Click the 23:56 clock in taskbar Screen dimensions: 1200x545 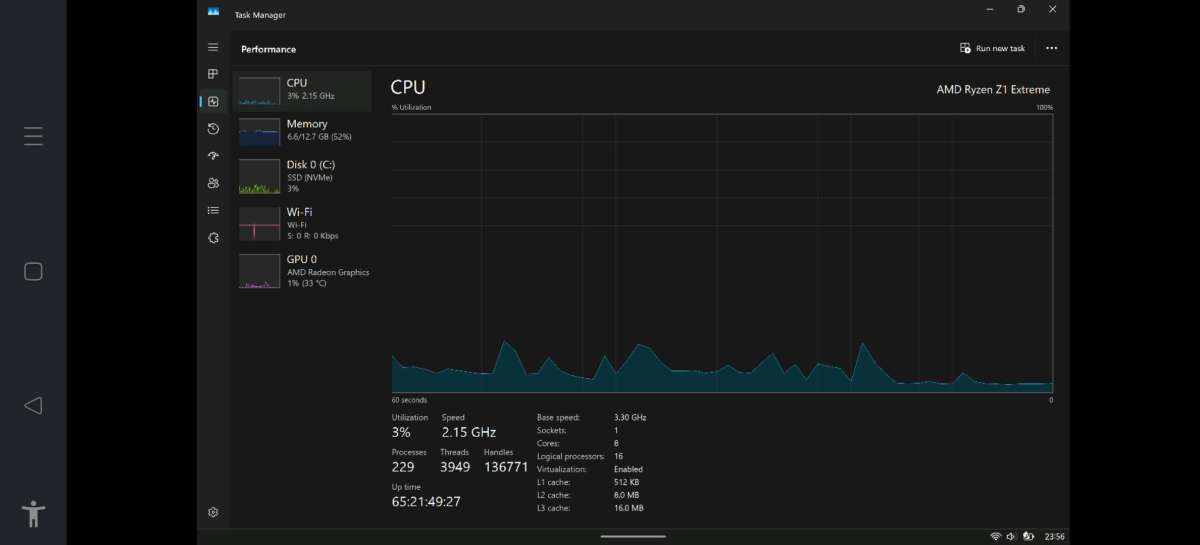[1054, 537]
